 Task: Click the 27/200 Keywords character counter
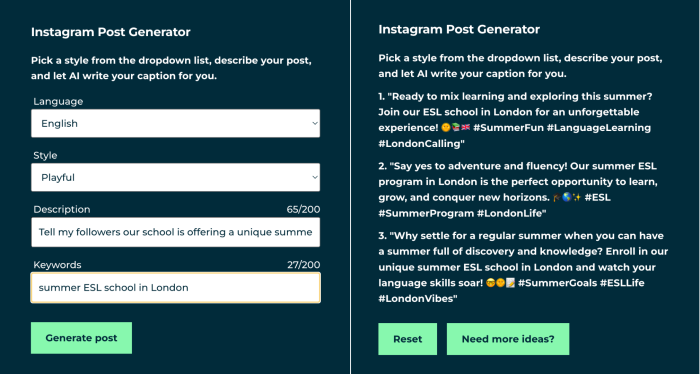tap(303, 265)
